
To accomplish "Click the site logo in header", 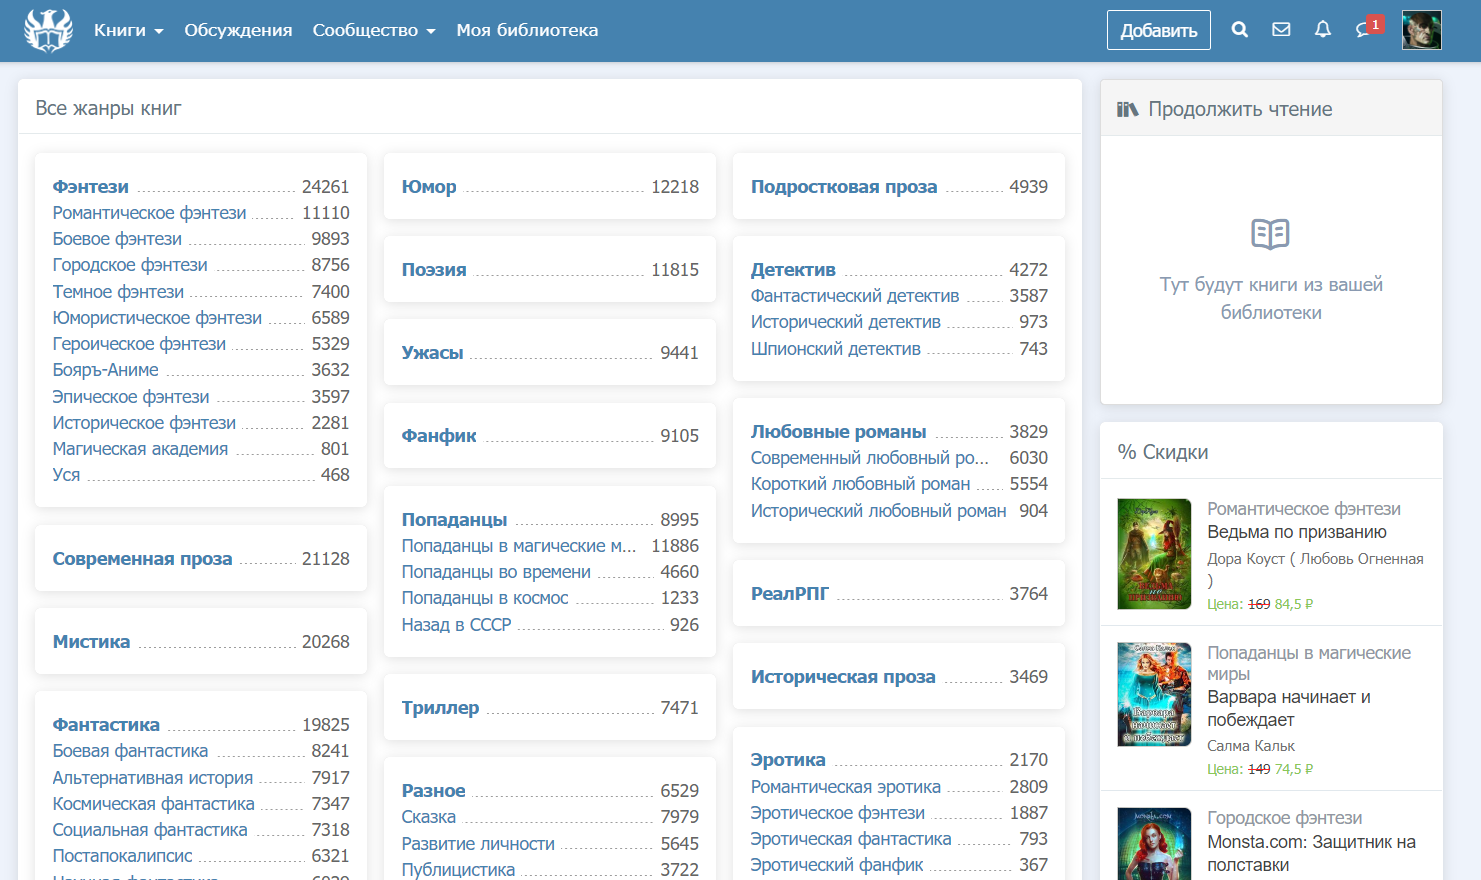I will (49, 30).
